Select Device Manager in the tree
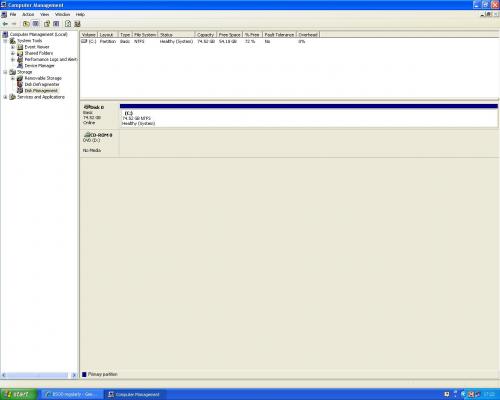This screenshot has width=500, height=400. pos(39,66)
